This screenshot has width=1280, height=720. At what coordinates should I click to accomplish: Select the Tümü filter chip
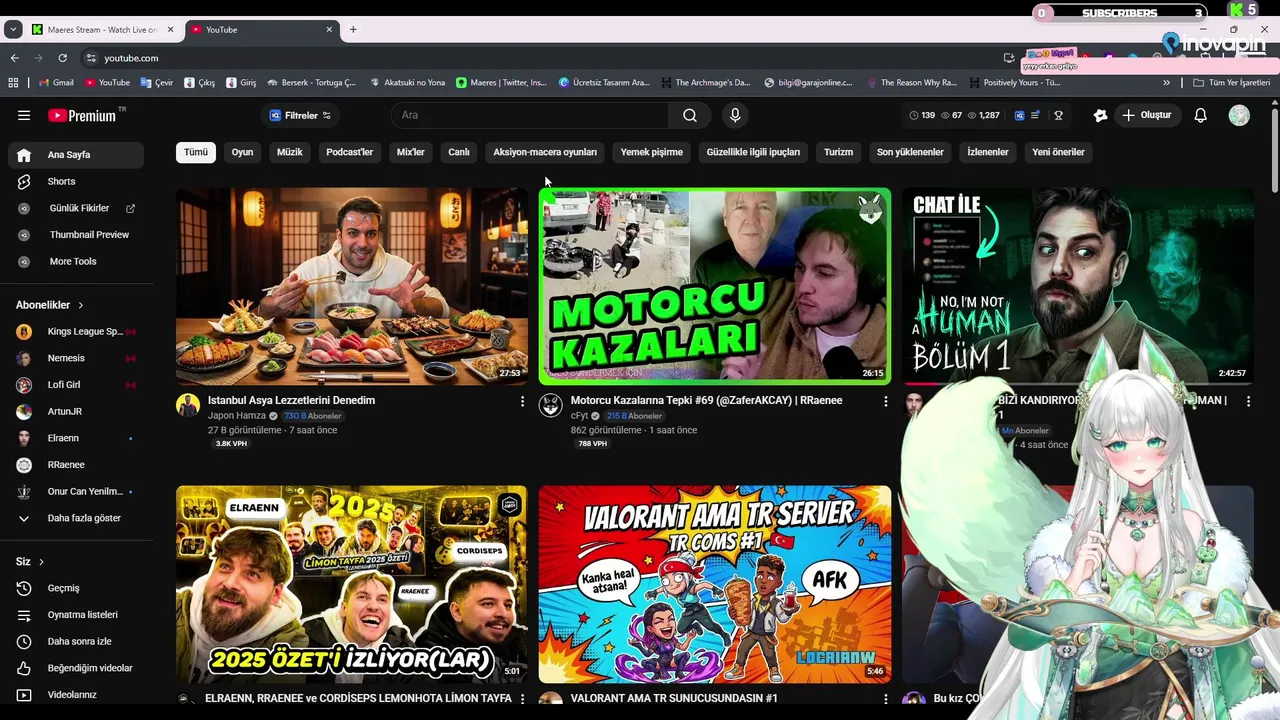coord(196,152)
